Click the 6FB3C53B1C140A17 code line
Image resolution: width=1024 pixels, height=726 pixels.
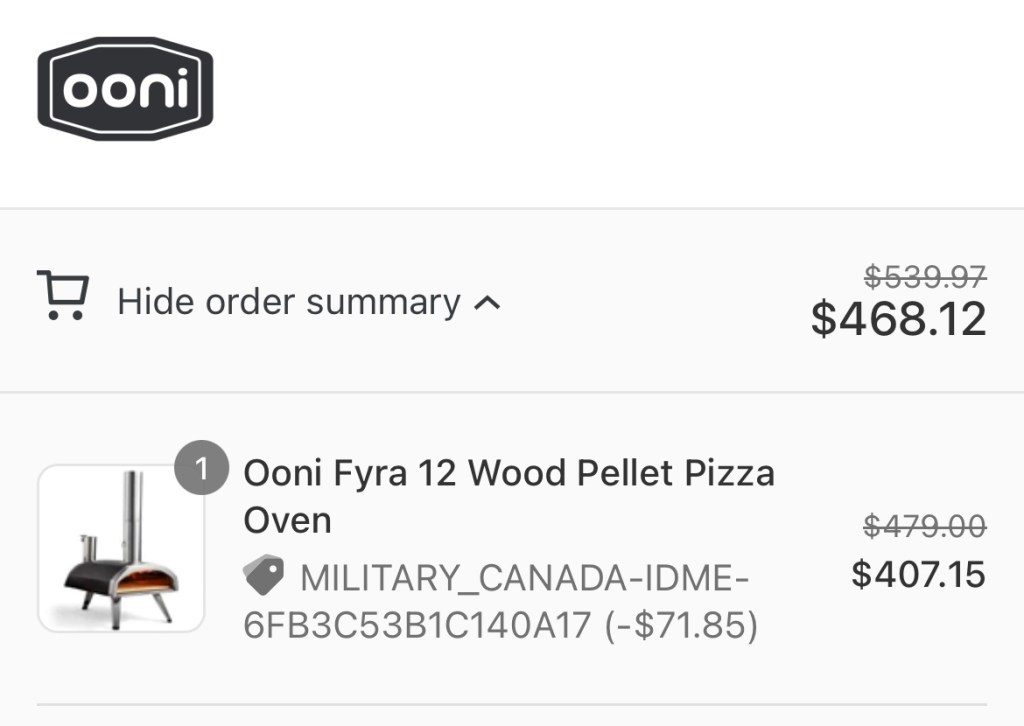[418, 626]
